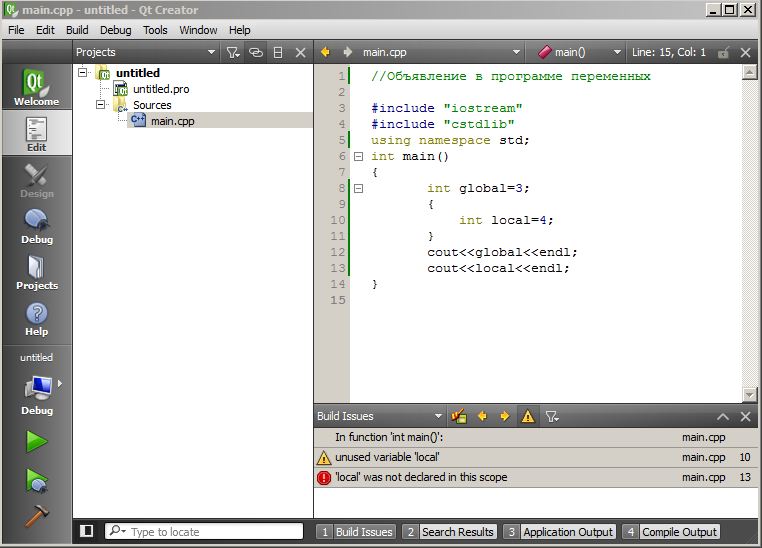Select the 'local' was not declared error
The height and width of the screenshot is (548, 762).
pos(536,478)
